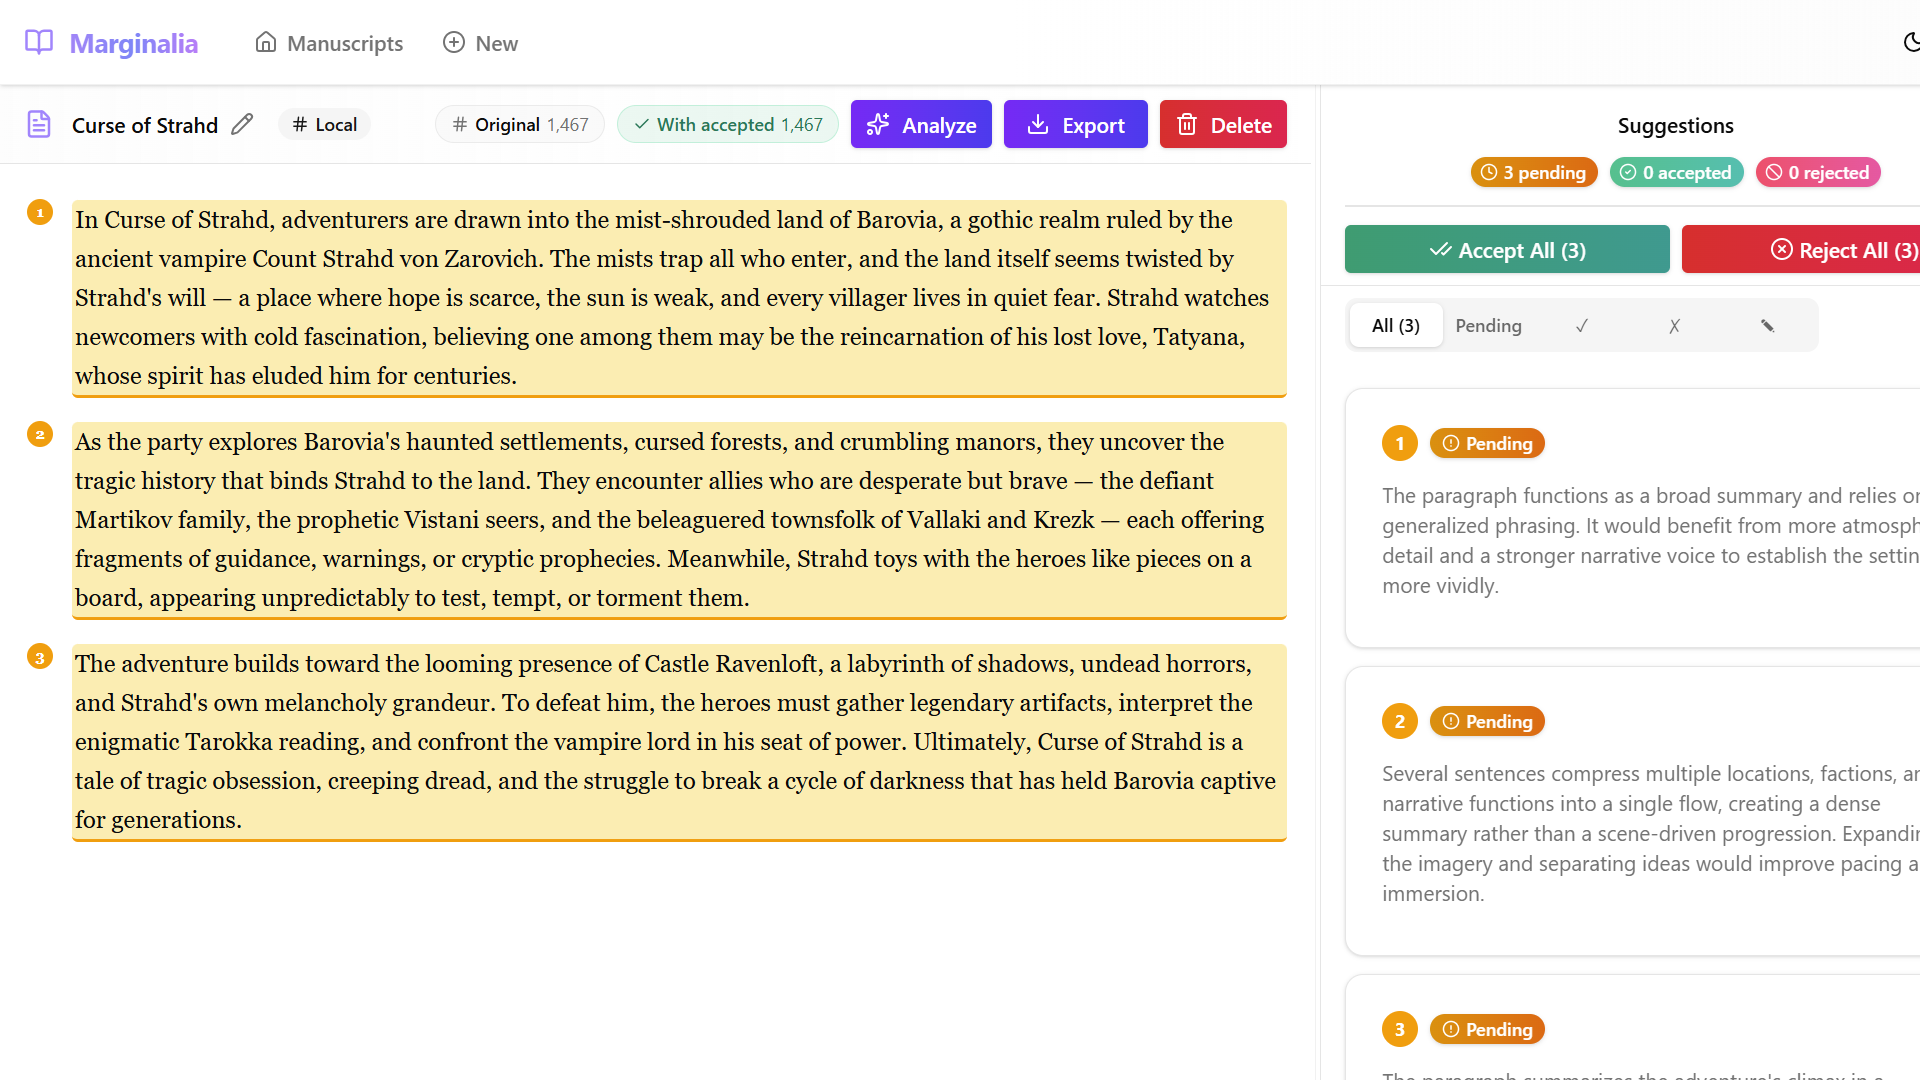
Task: Open suggestion card 2 about dense summary
Action: tap(1633, 811)
